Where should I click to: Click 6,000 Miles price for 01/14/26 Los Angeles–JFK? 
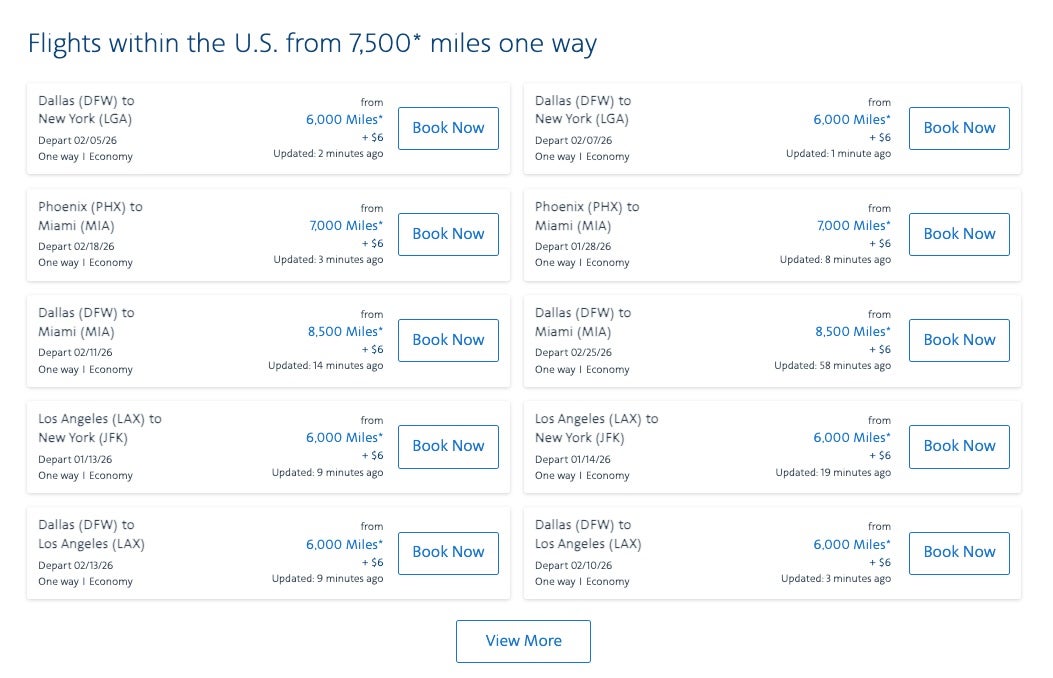click(851, 438)
